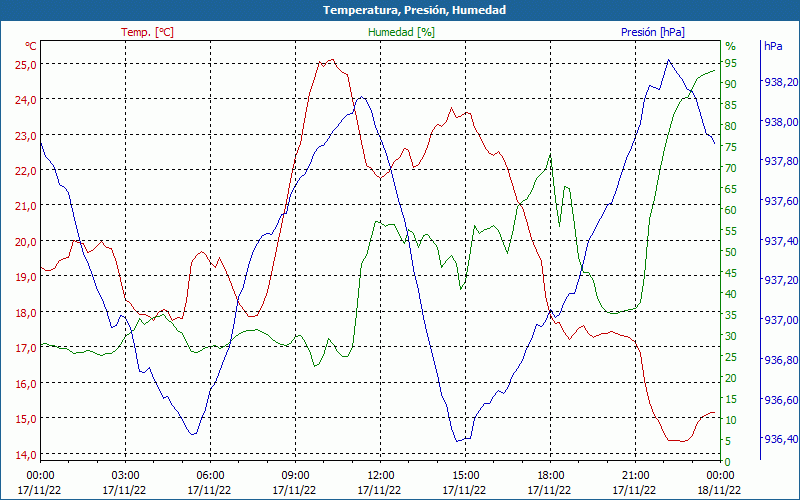
Task: Click the "00:00" label above 18/11/22
Action: (720, 476)
